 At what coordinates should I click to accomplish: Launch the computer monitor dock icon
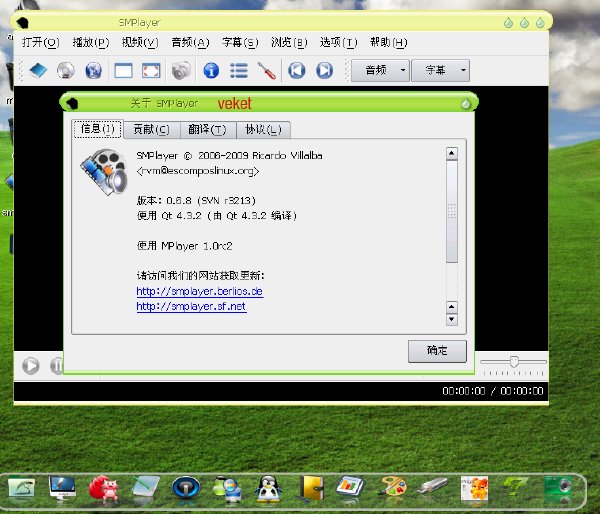[x=62, y=488]
